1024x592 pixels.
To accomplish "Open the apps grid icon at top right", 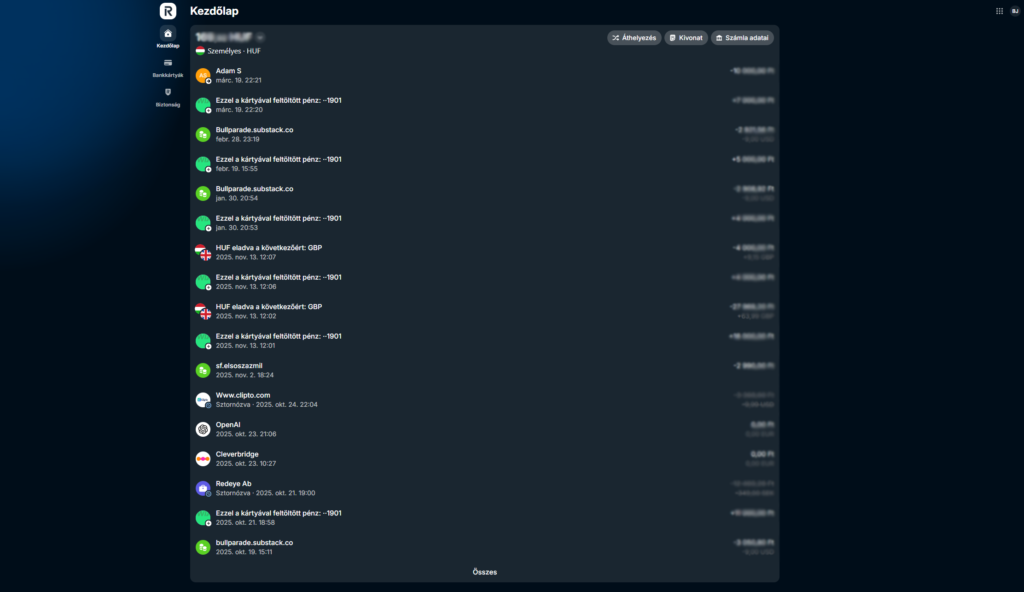I will pos(999,11).
